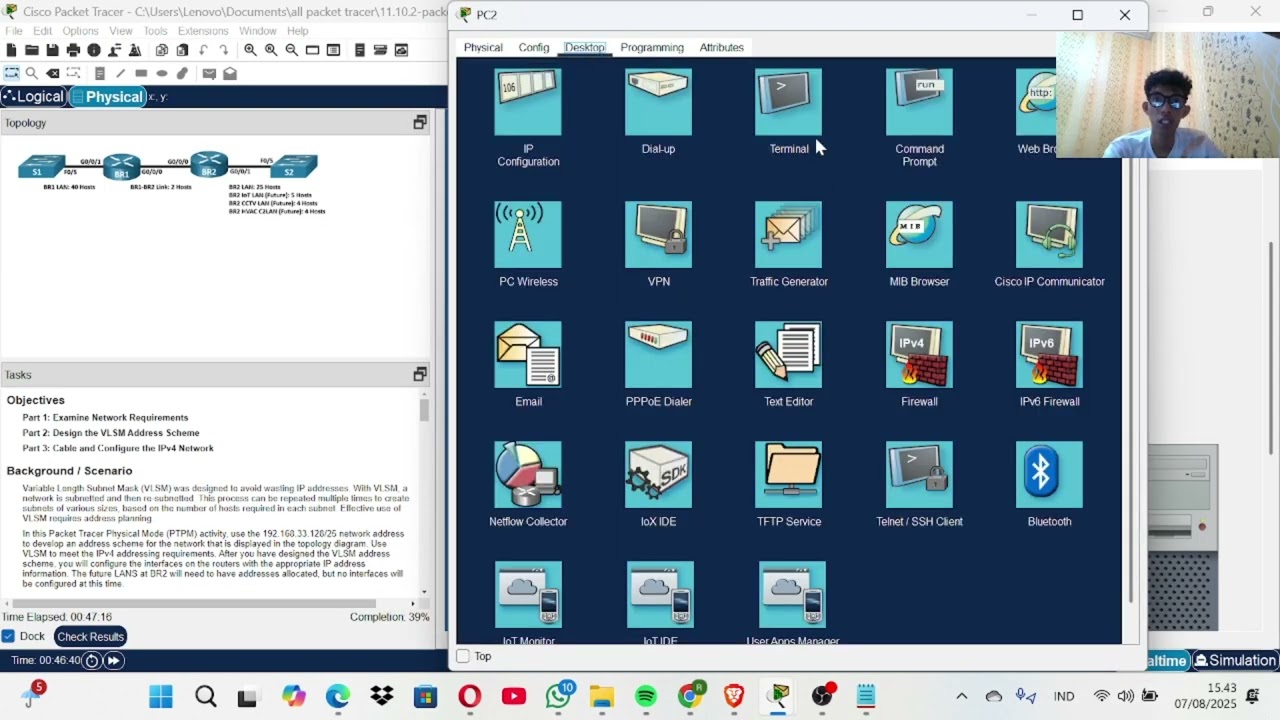Open the IP Configuration app
This screenshot has height=720, width=1280.
coord(528,102)
